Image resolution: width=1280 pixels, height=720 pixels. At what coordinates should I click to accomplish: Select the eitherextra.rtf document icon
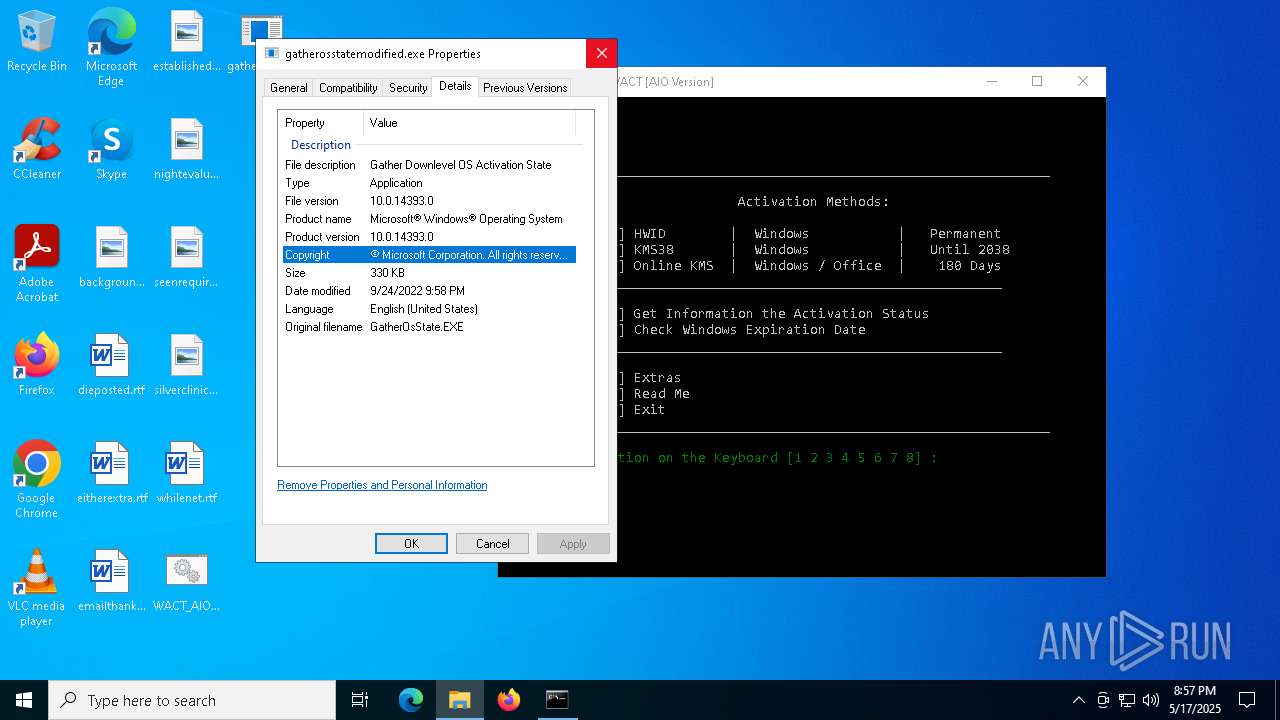click(x=111, y=474)
